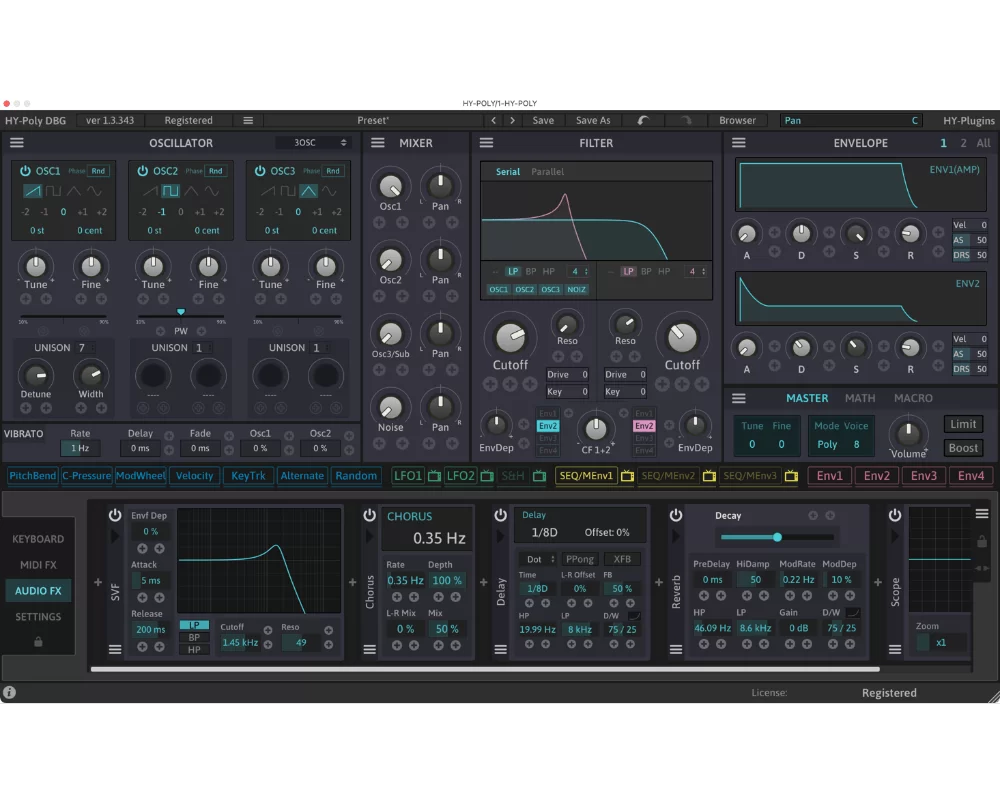The width and height of the screenshot is (1000, 800).
Task: Open main menu next to Registered
Action: pyautogui.click(x=248, y=121)
